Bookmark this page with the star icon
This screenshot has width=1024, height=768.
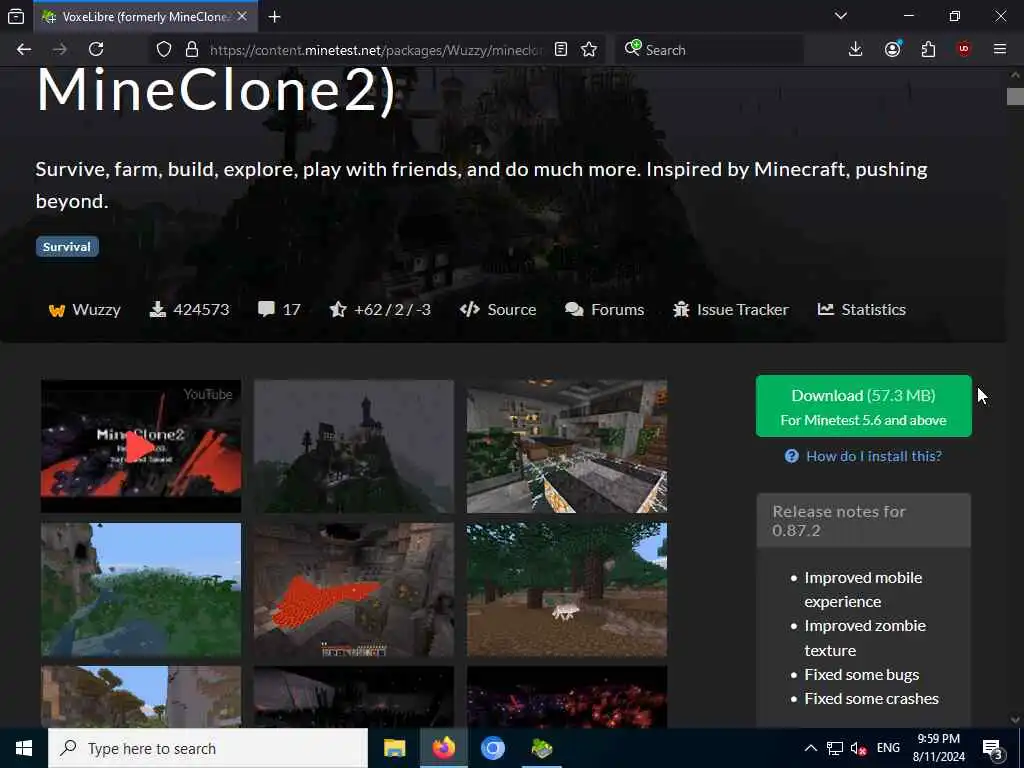[x=589, y=50]
